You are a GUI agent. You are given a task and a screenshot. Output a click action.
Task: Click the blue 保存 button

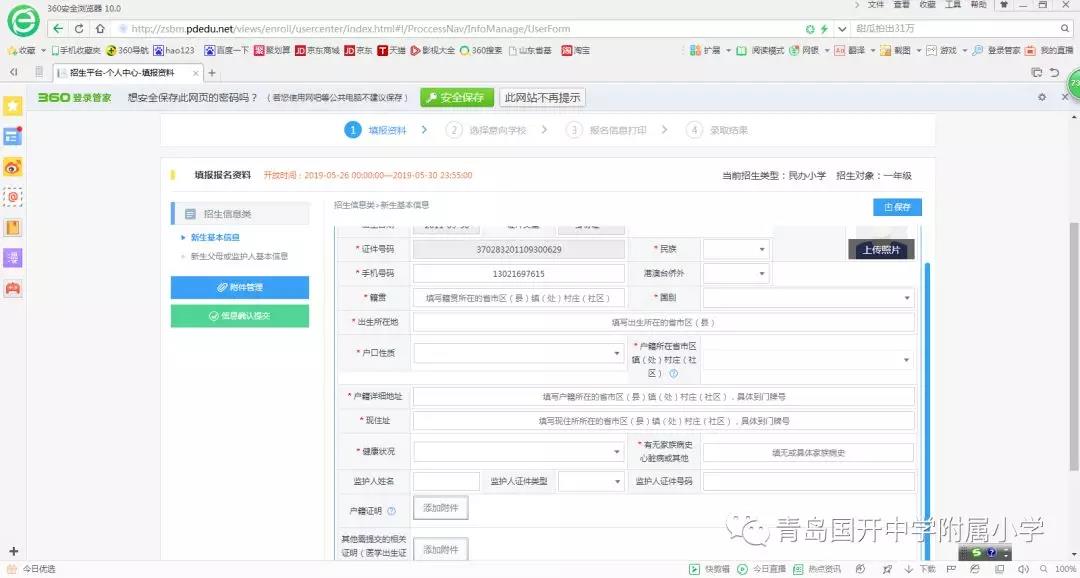tap(897, 207)
